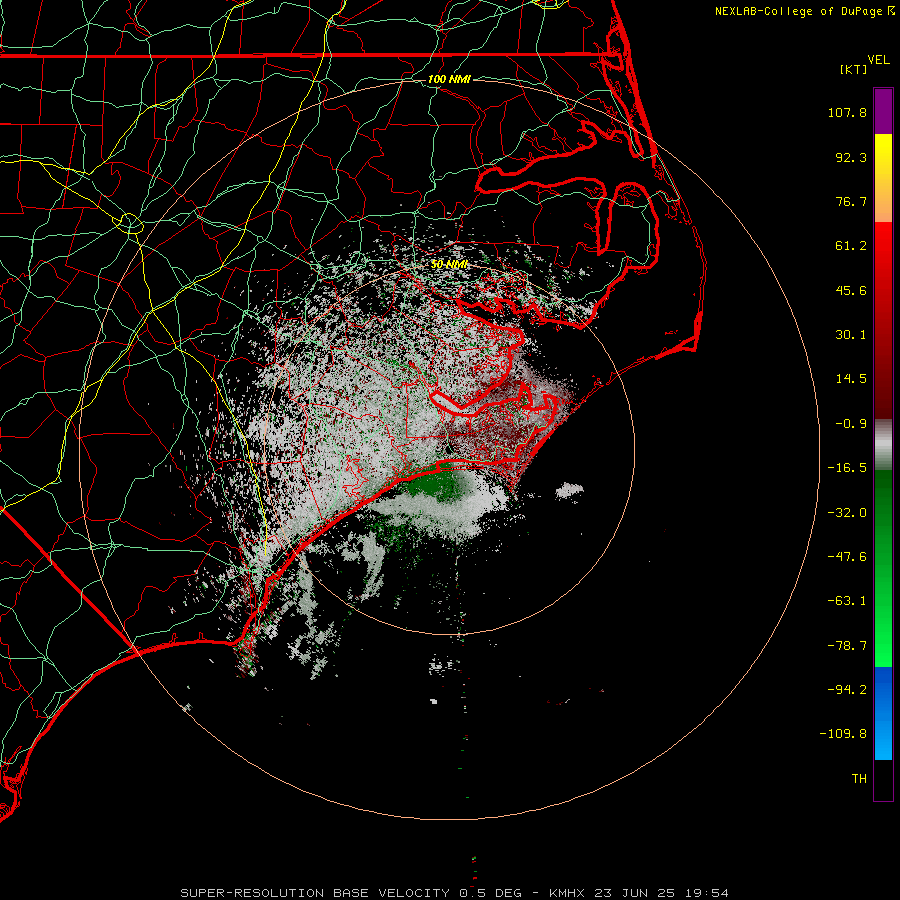Viewport: 900px width, 900px height.
Task: Pick the red segment of the color bar
Action: point(883,320)
